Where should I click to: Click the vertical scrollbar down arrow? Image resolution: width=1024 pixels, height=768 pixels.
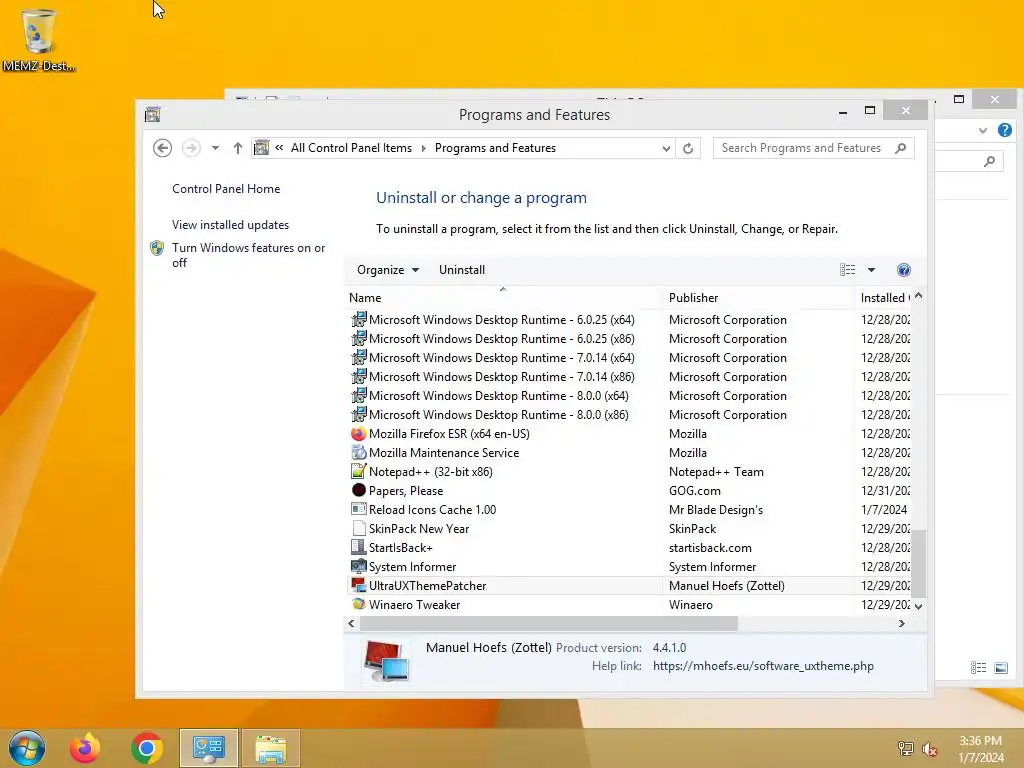(x=919, y=606)
